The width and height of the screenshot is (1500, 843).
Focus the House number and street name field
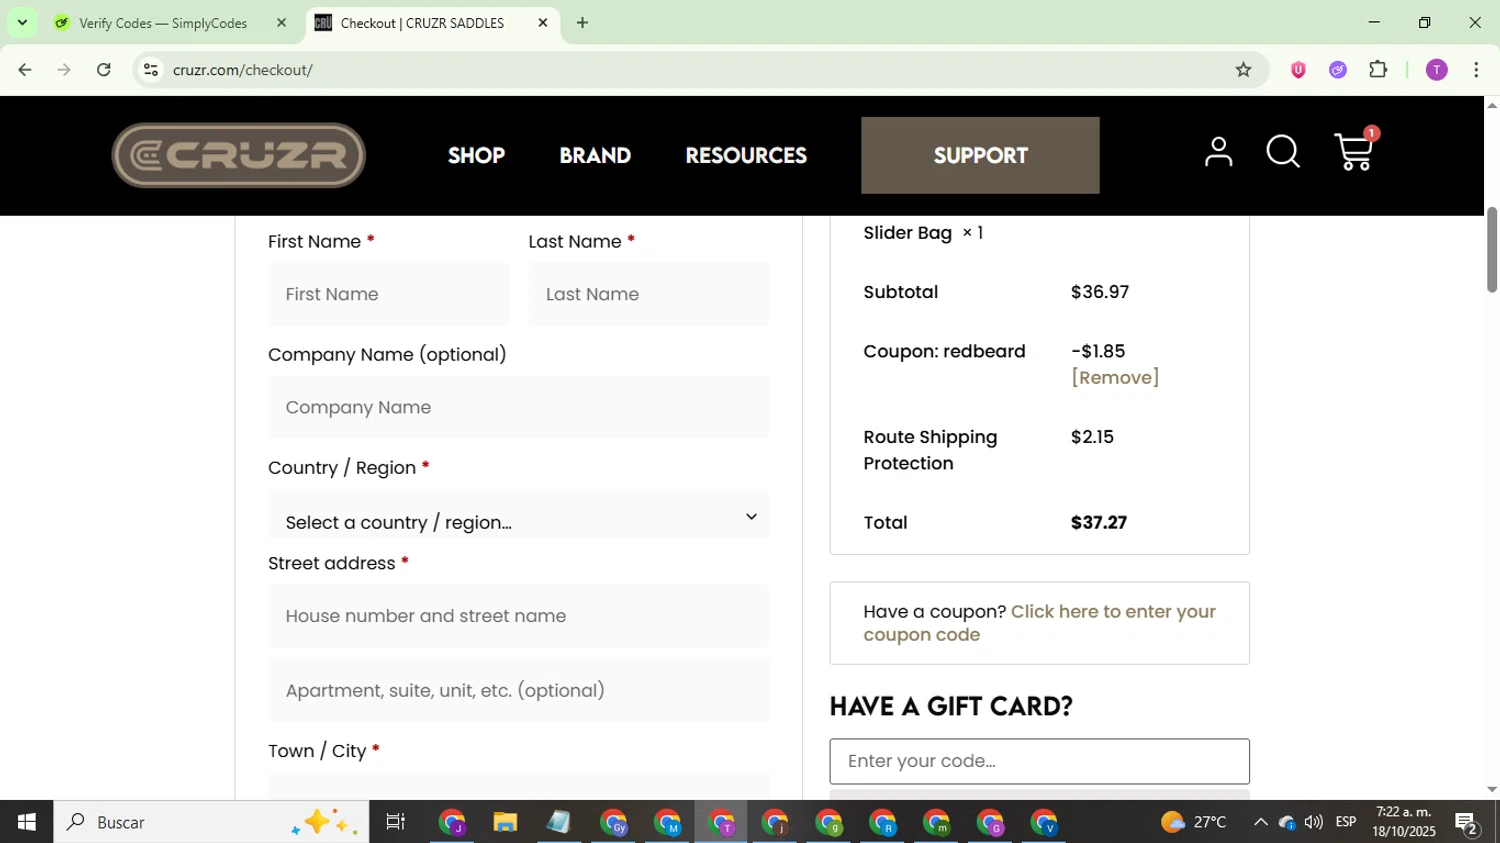pos(518,616)
